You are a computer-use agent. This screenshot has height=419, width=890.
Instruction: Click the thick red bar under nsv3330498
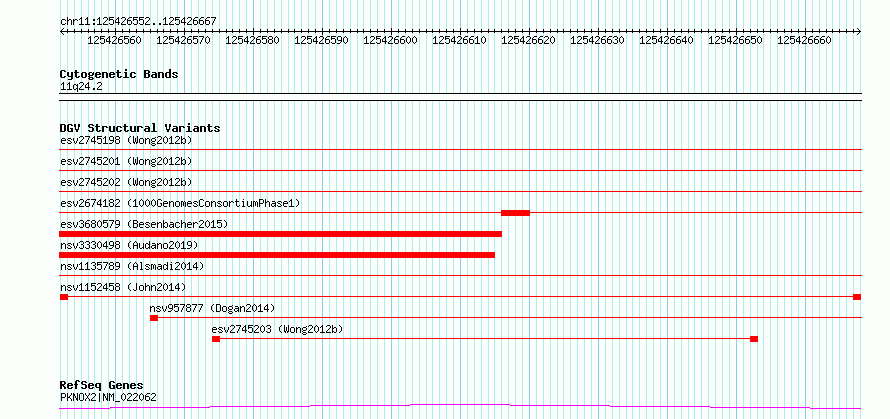277,255
